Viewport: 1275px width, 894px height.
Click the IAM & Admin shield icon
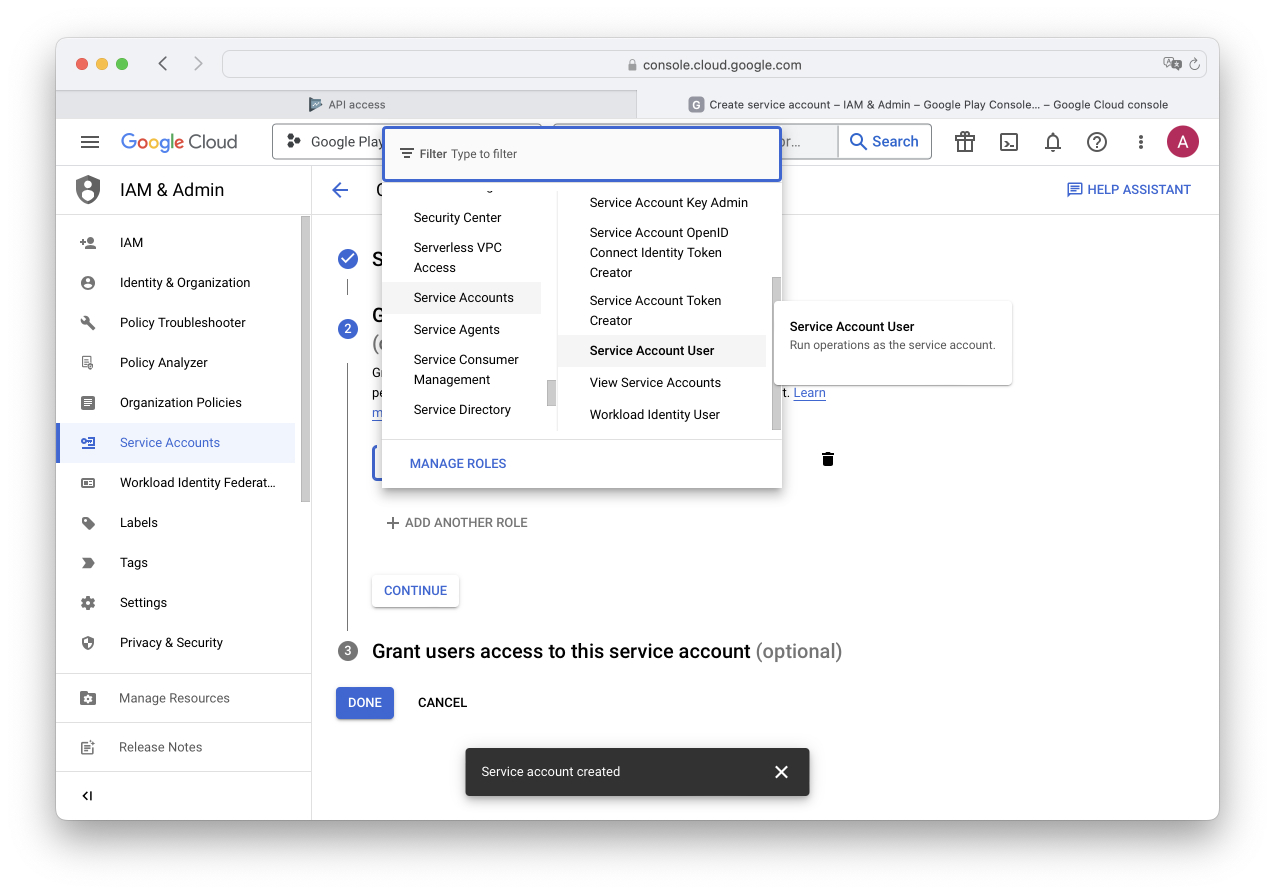click(88, 190)
